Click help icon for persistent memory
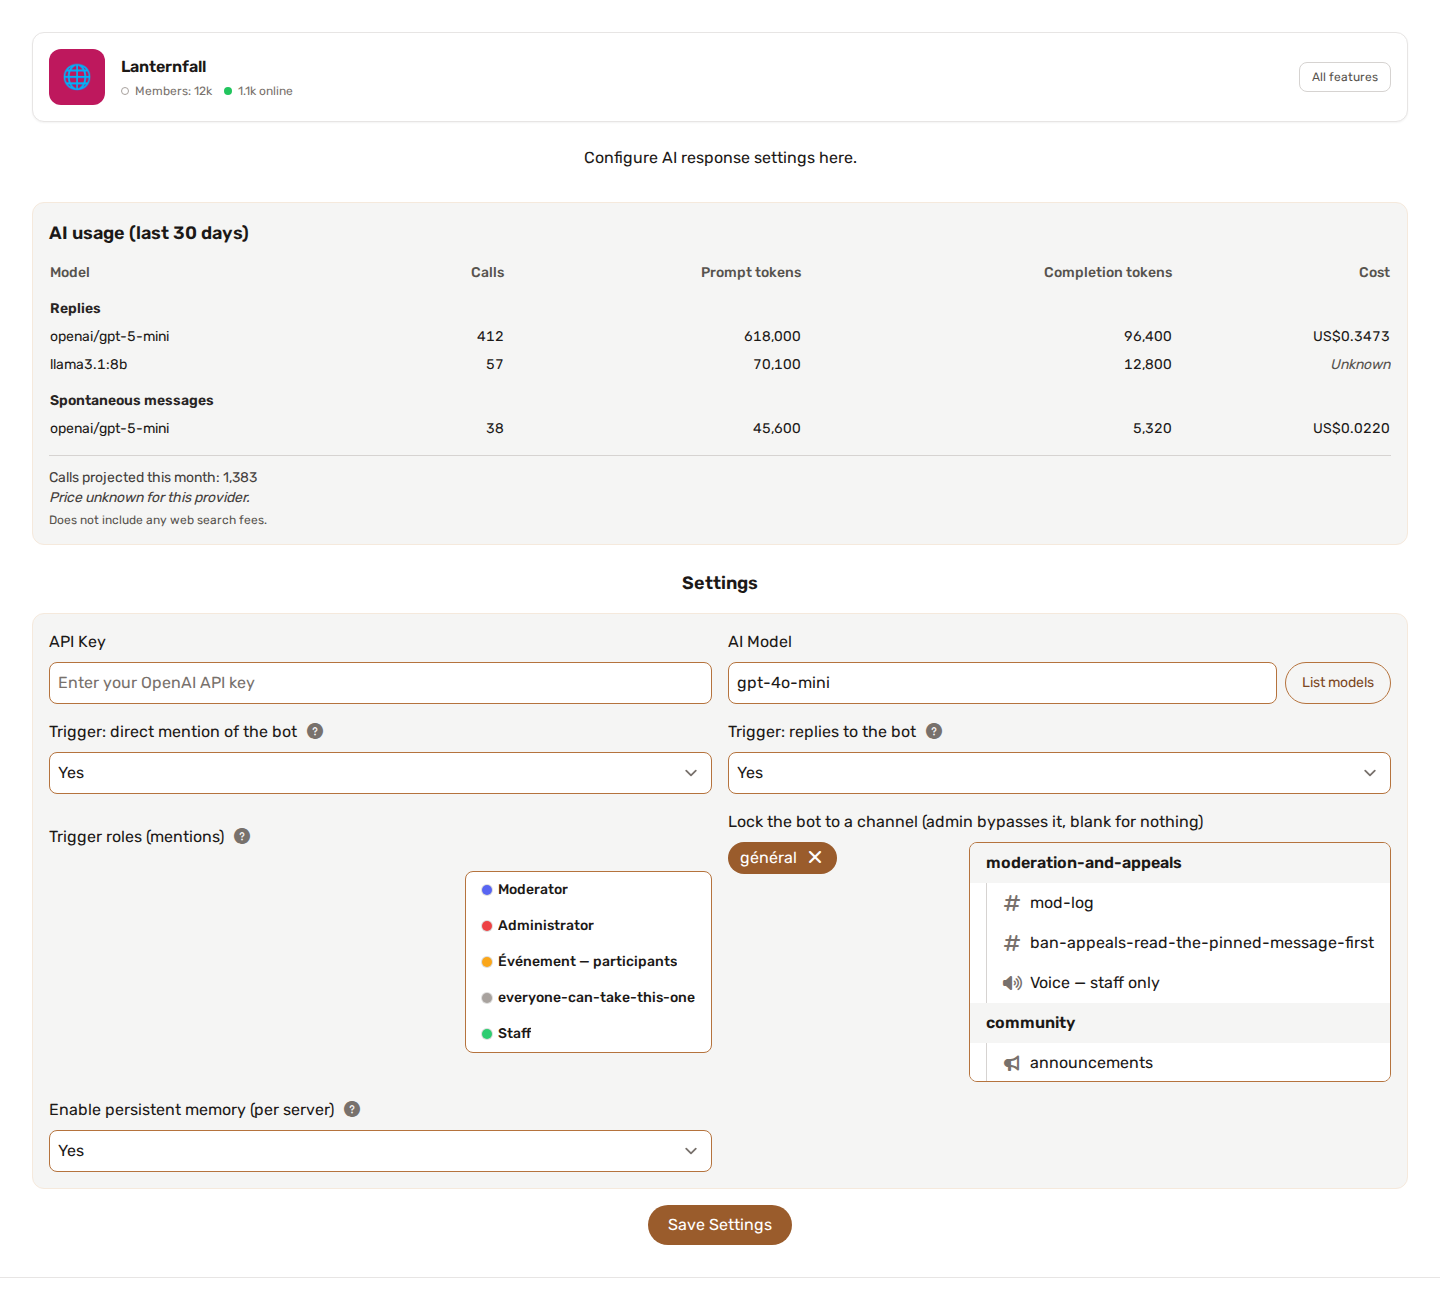This screenshot has width=1440, height=1302. (x=352, y=1109)
